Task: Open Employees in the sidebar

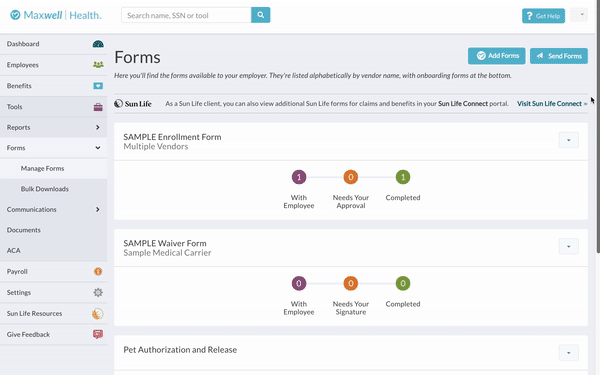Action: (x=53, y=65)
